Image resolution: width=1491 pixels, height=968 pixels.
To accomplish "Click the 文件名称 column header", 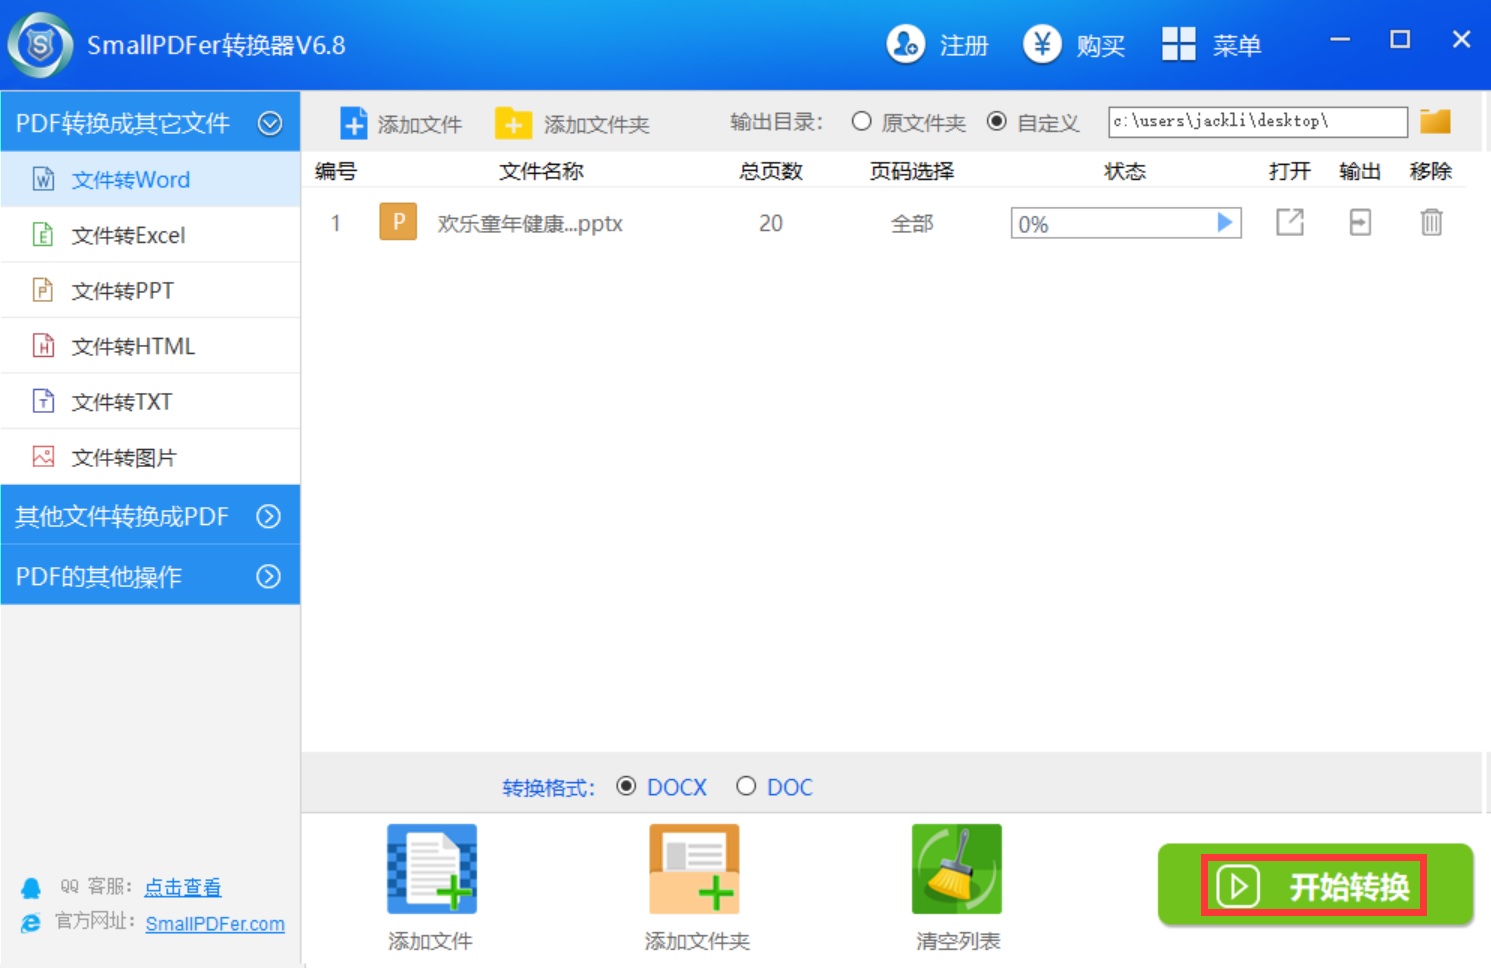I will point(541,171).
